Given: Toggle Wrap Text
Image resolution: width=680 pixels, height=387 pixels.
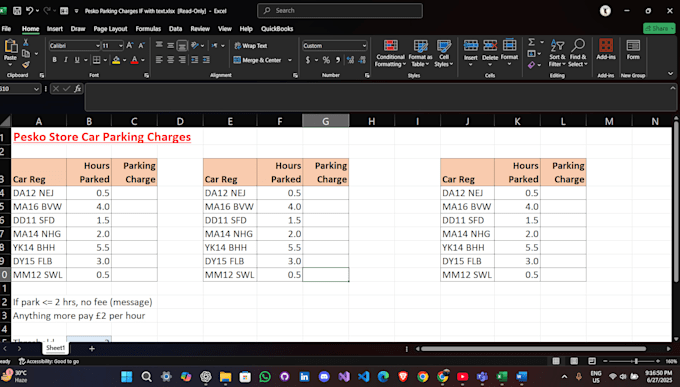Looking at the screenshot, I should coord(251,46).
